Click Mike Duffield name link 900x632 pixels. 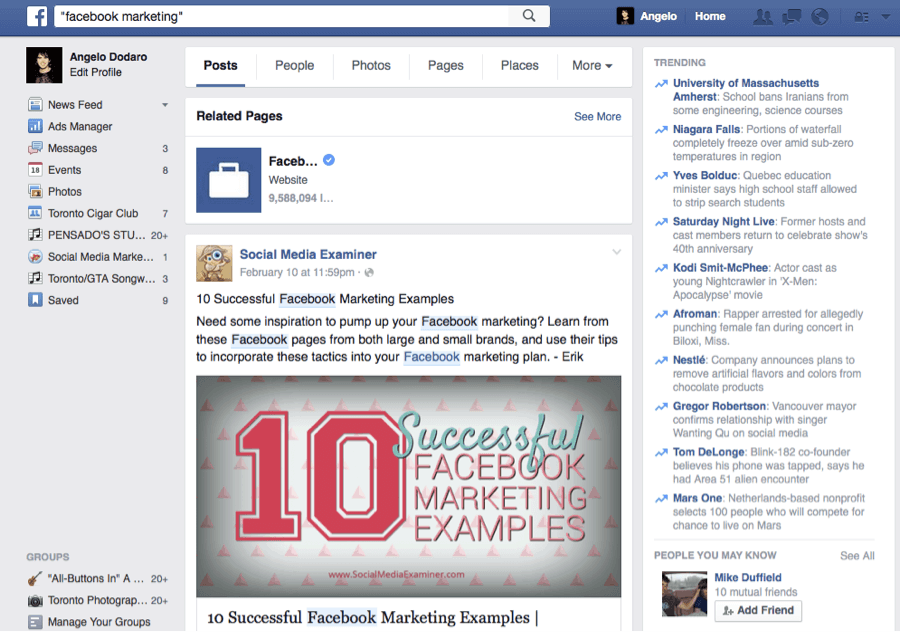747,577
